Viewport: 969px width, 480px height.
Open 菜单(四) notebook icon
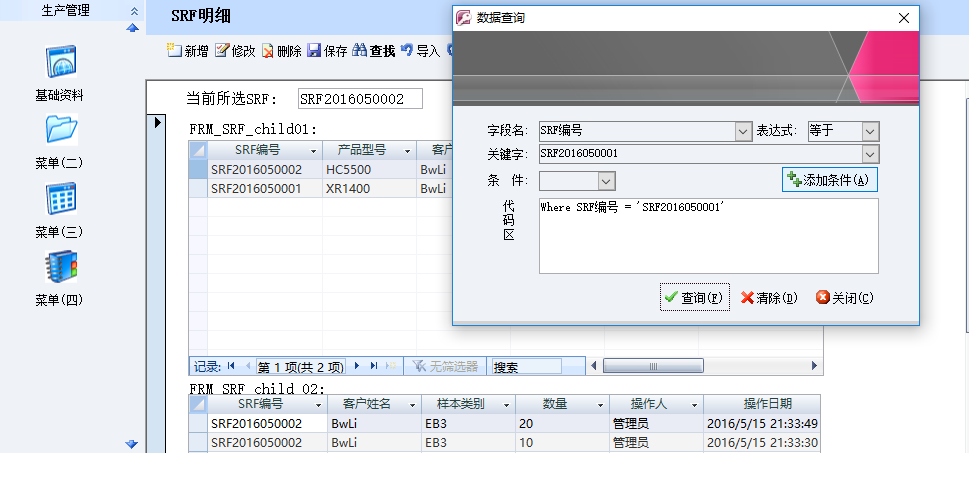pos(61,266)
